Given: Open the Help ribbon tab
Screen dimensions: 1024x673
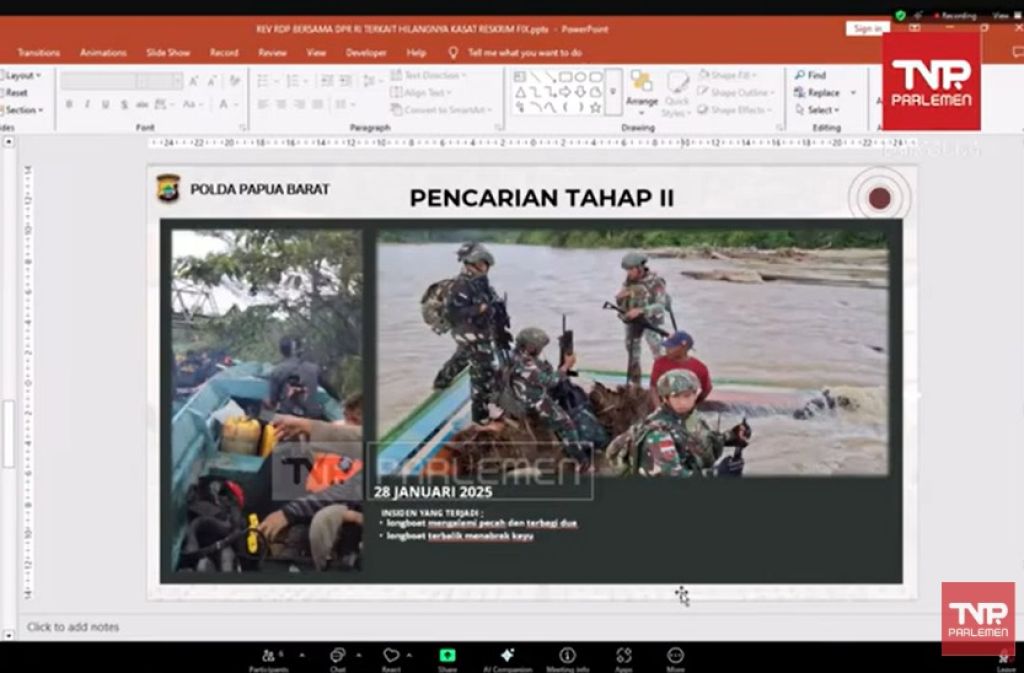Looking at the screenshot, I should pos(416,53).
